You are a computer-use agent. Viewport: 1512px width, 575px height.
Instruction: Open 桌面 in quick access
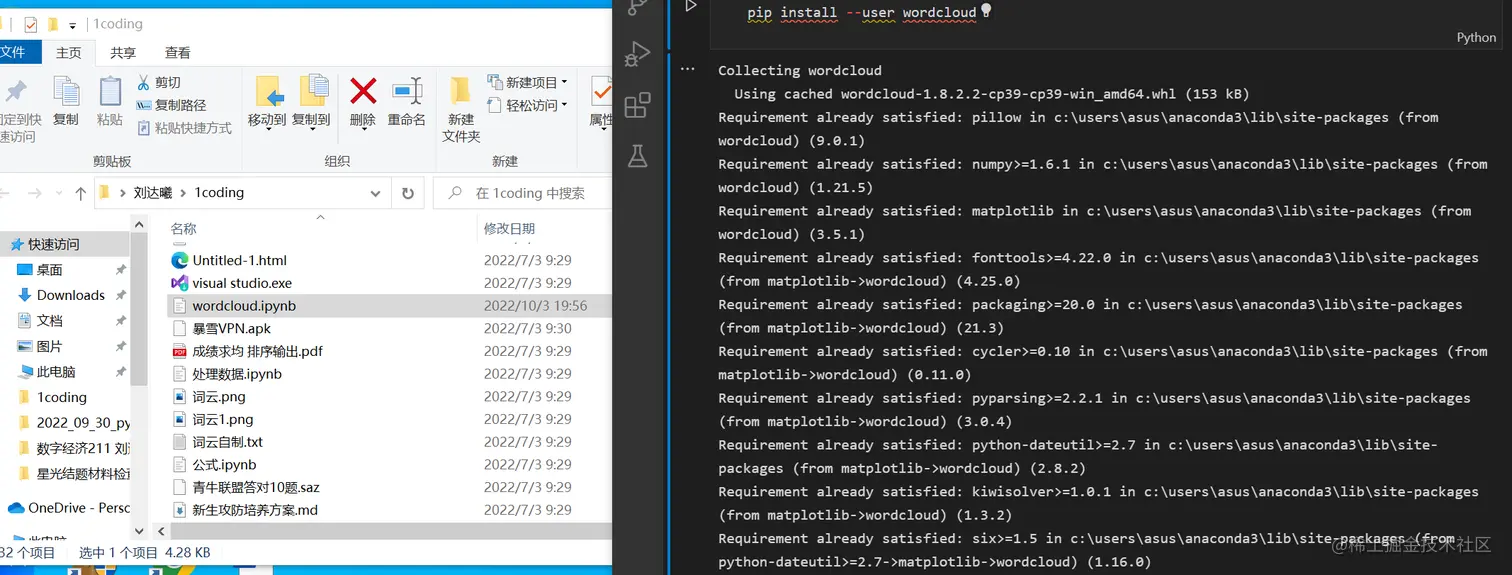coord(50,270)
